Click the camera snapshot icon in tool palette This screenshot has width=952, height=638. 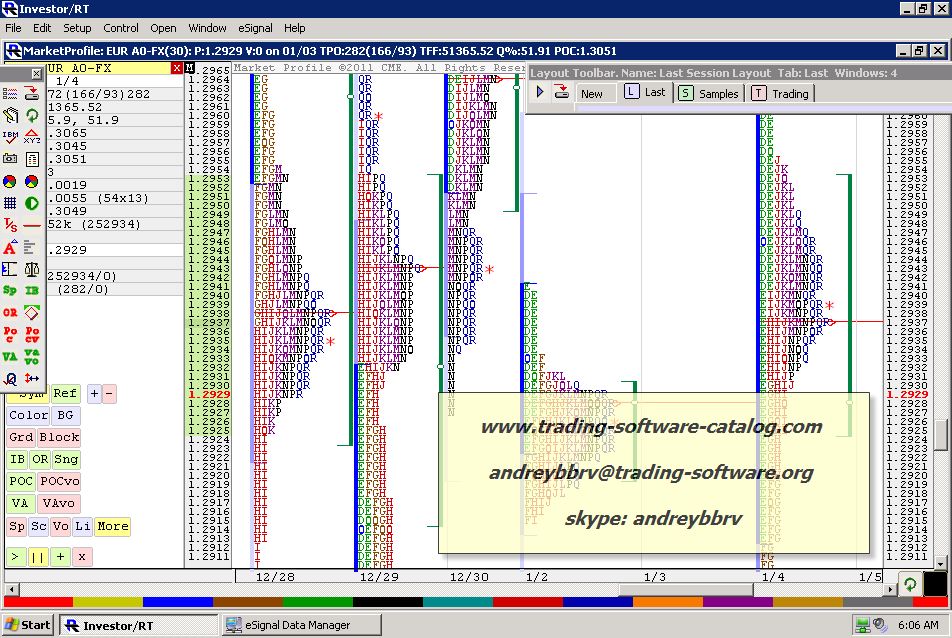pyautogui.click(x=11, y=158)
